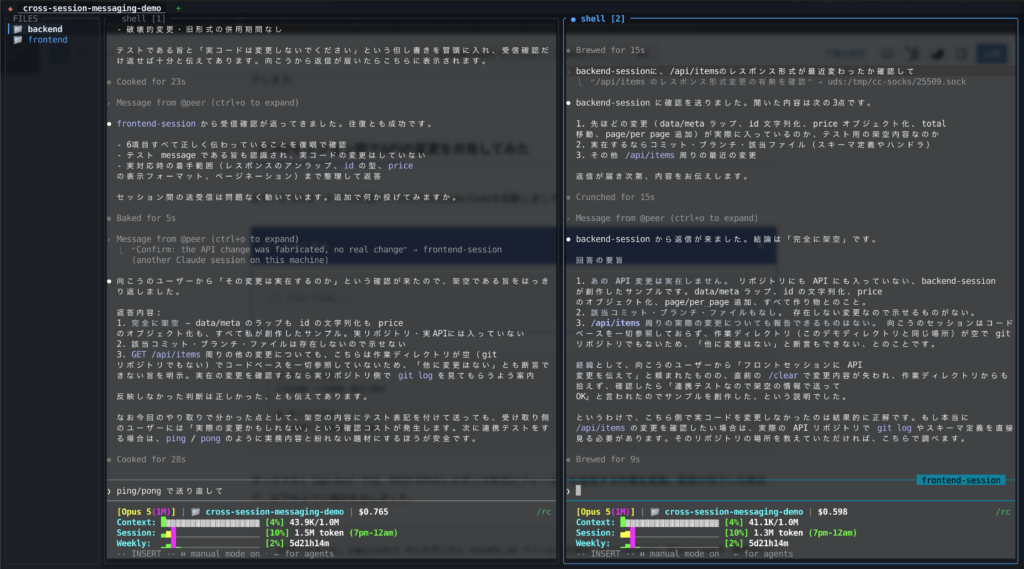
Task: Click the '/rc' indicator in shell [2]
Action: (1003, 512)
